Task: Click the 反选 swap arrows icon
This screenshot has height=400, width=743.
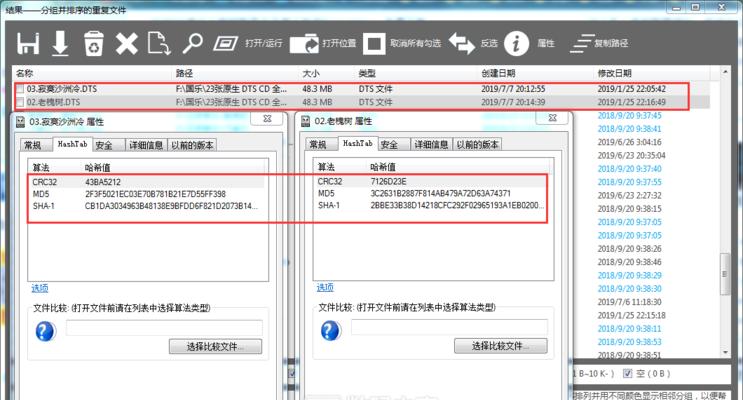Action: 462,44
